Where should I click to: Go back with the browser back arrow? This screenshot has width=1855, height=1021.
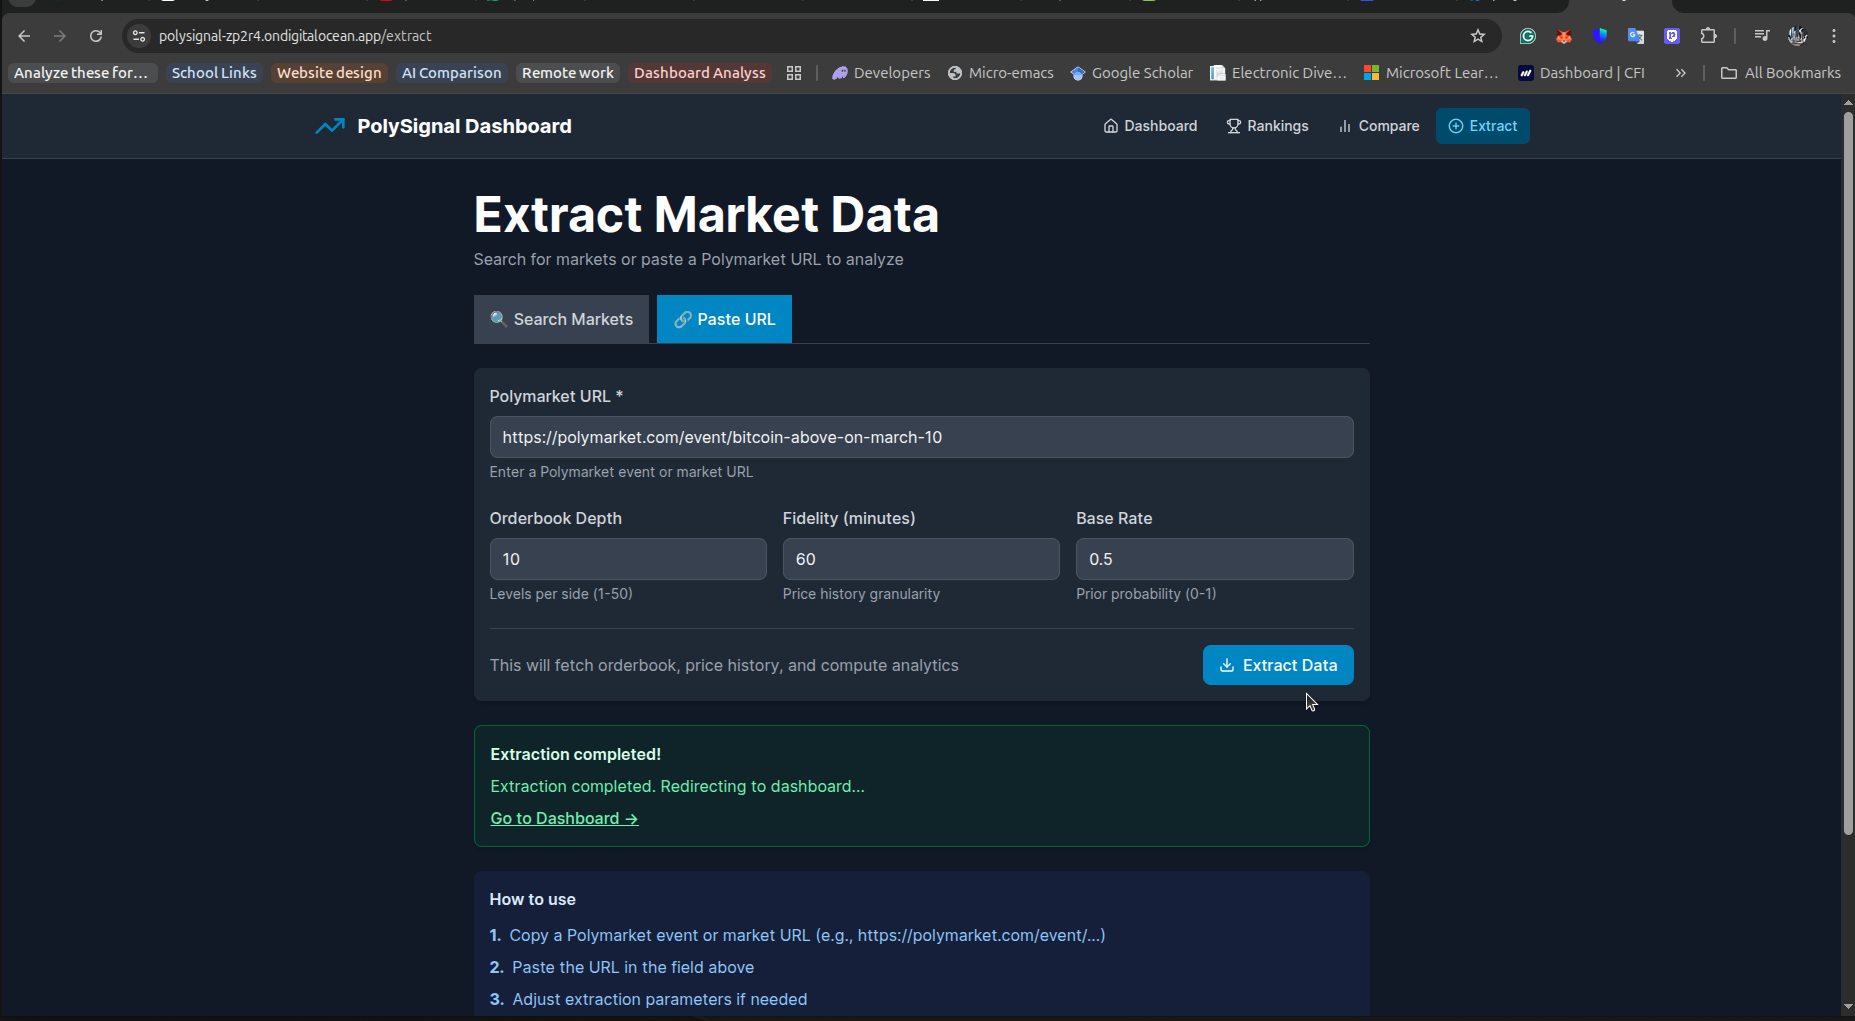click(24, 36)
